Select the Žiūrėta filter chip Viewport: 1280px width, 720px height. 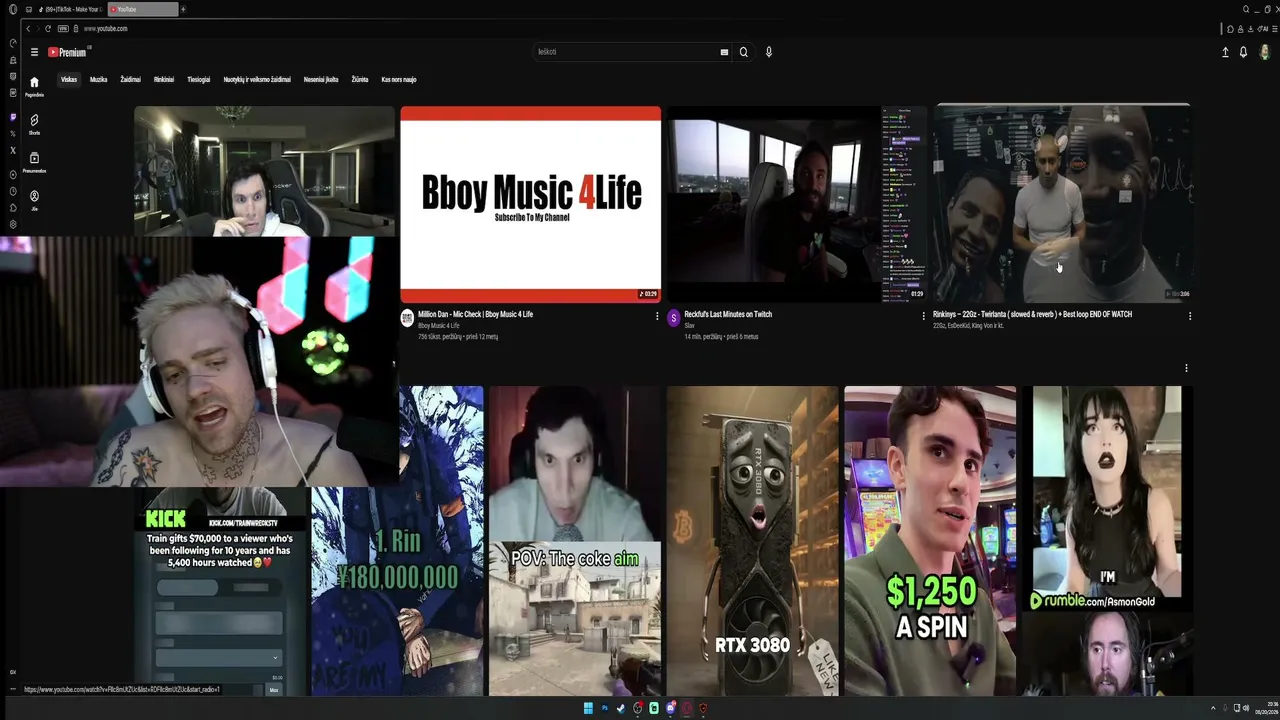coord(360,80)
